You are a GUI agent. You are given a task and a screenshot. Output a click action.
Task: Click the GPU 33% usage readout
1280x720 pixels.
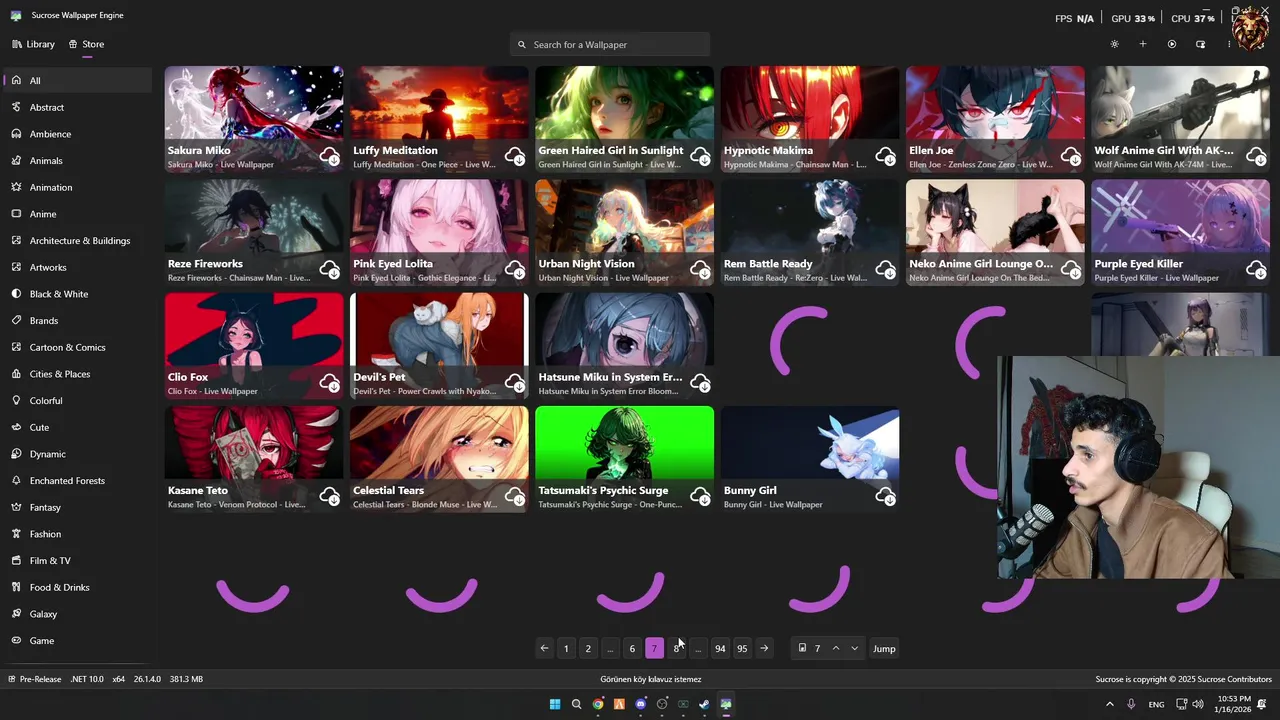[1133, 19]
